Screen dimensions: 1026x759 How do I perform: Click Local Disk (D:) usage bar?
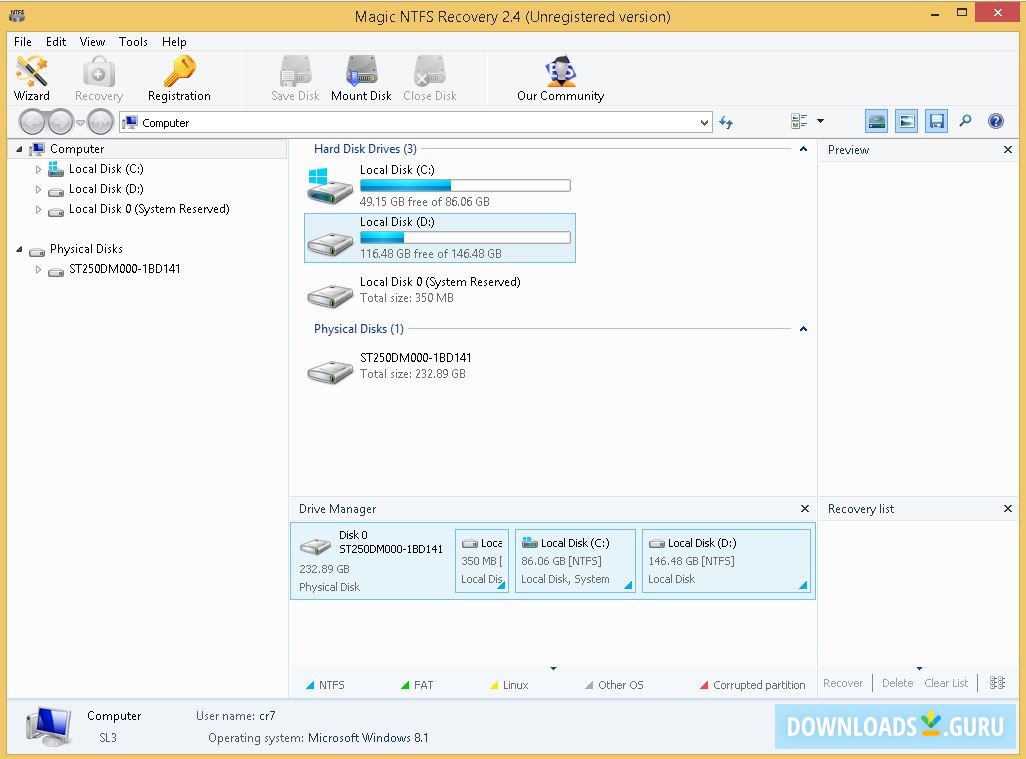coord(465,238)
